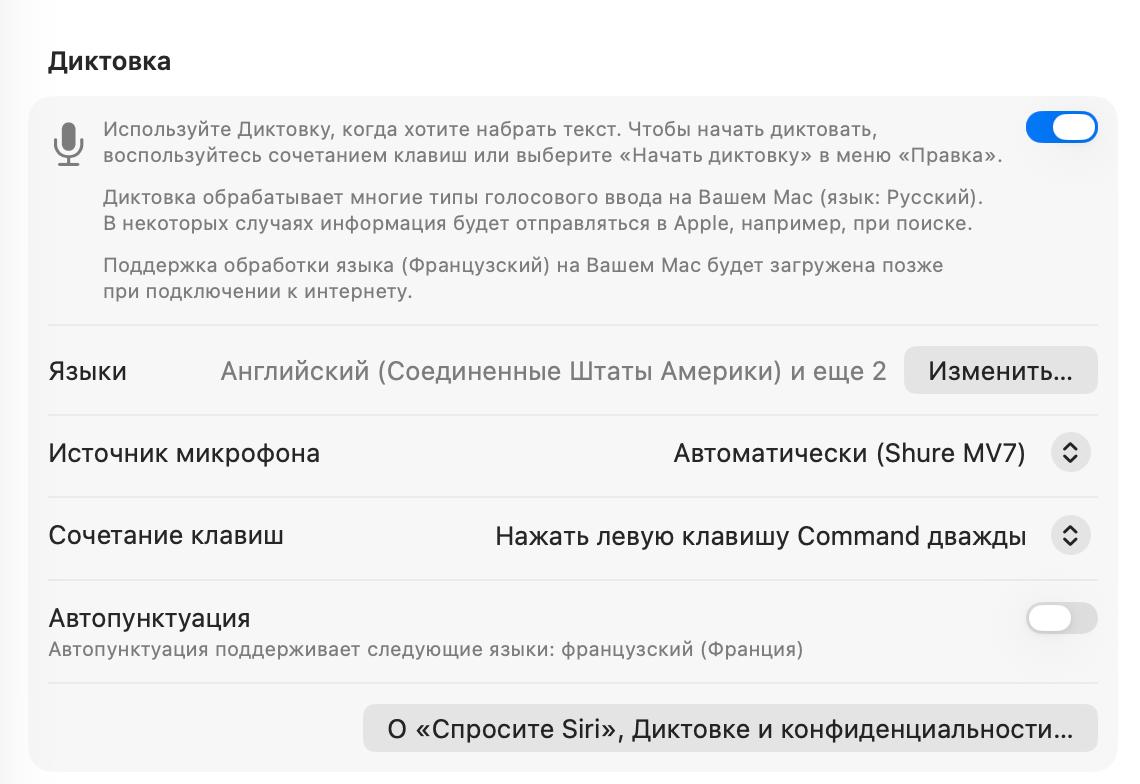Click the Автопунктуация label
This screenshot has height=784, width=1140.
(149, 618)
